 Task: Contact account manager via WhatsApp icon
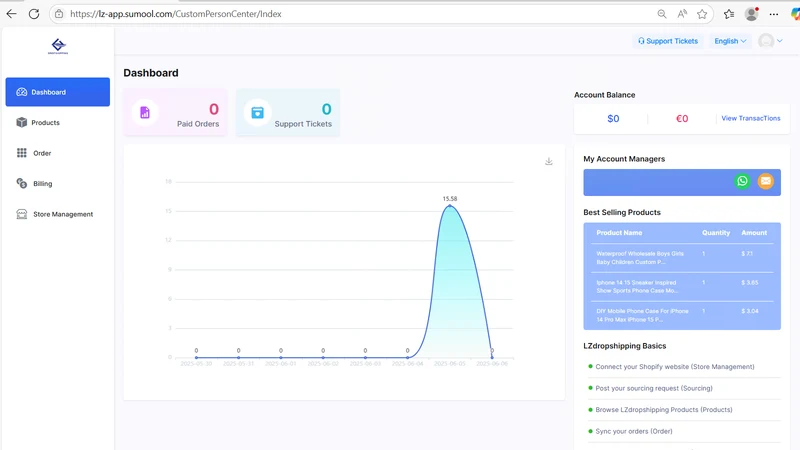[x=742, y=181]
